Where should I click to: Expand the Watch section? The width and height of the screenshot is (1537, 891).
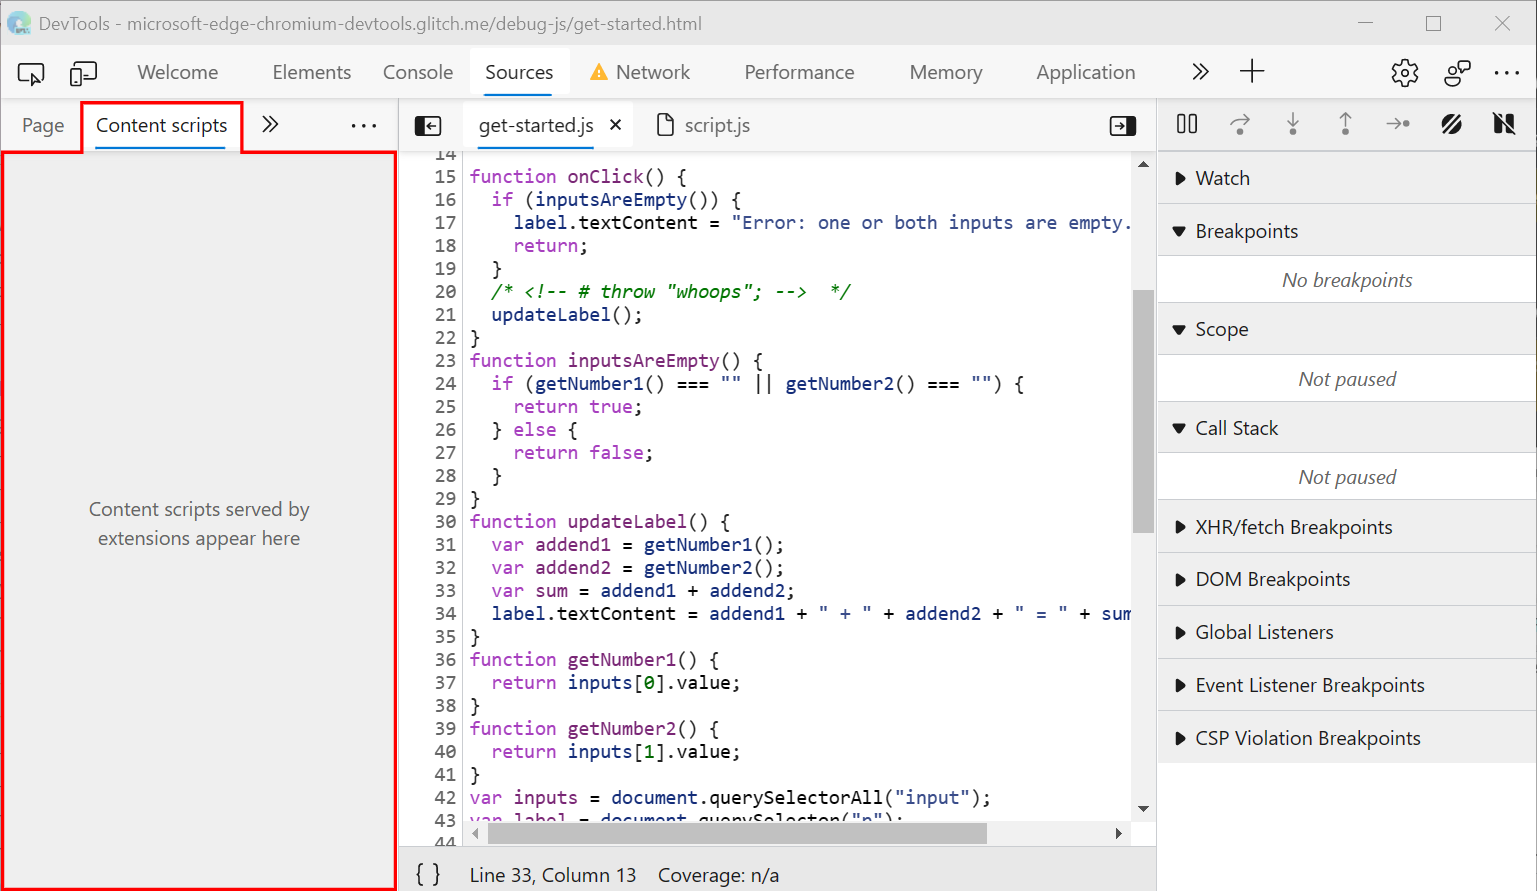pos(1347,178)
